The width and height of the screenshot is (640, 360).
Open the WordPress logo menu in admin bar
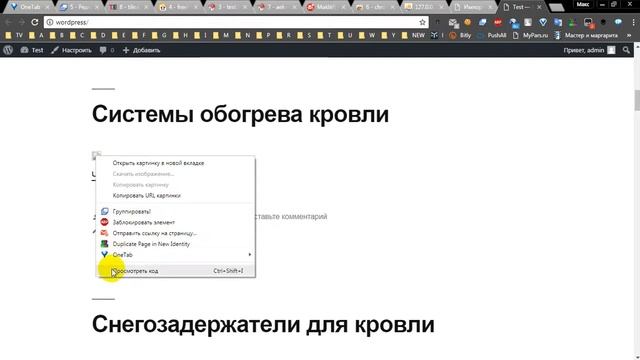[8, 50]
